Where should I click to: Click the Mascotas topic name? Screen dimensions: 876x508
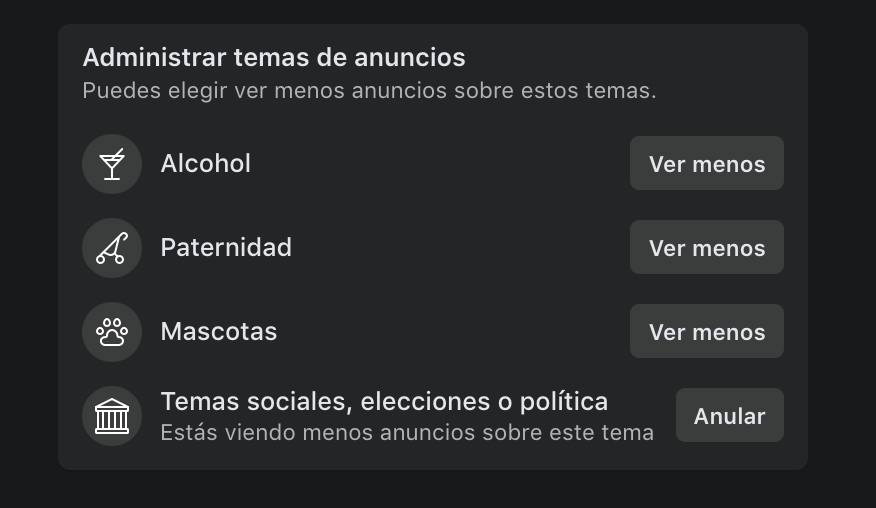coord(219,332)
